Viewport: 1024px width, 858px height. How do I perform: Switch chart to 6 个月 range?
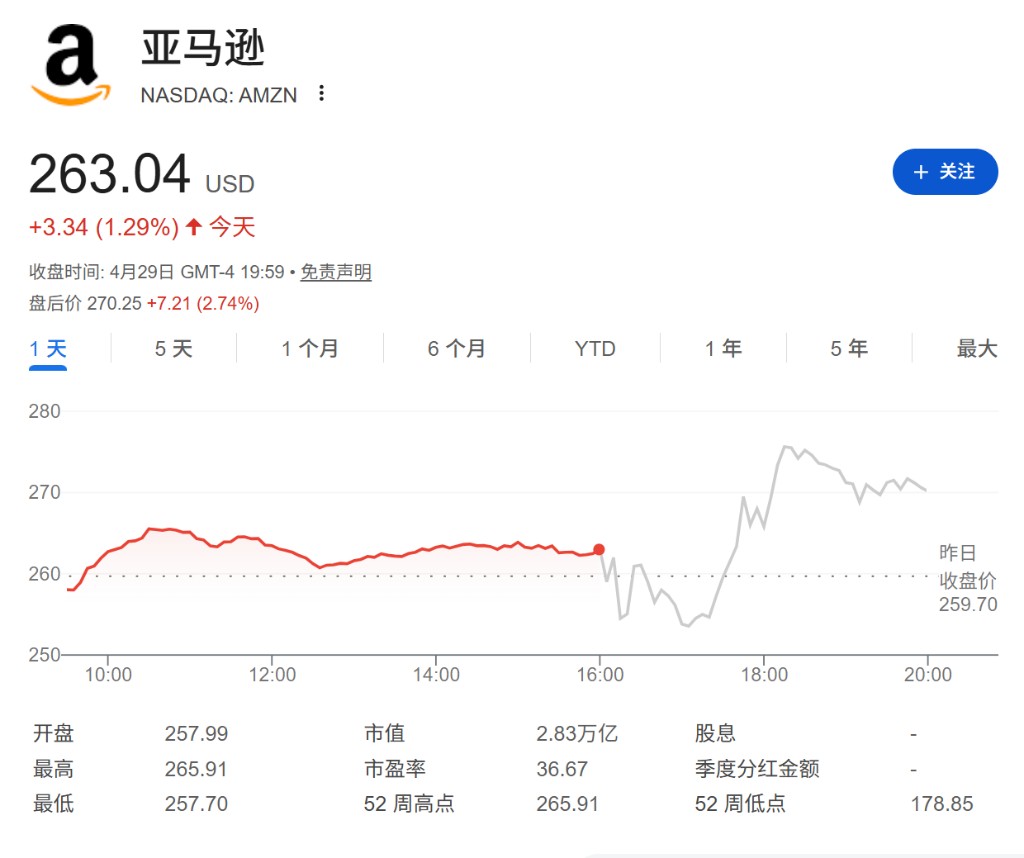point(457,349)
